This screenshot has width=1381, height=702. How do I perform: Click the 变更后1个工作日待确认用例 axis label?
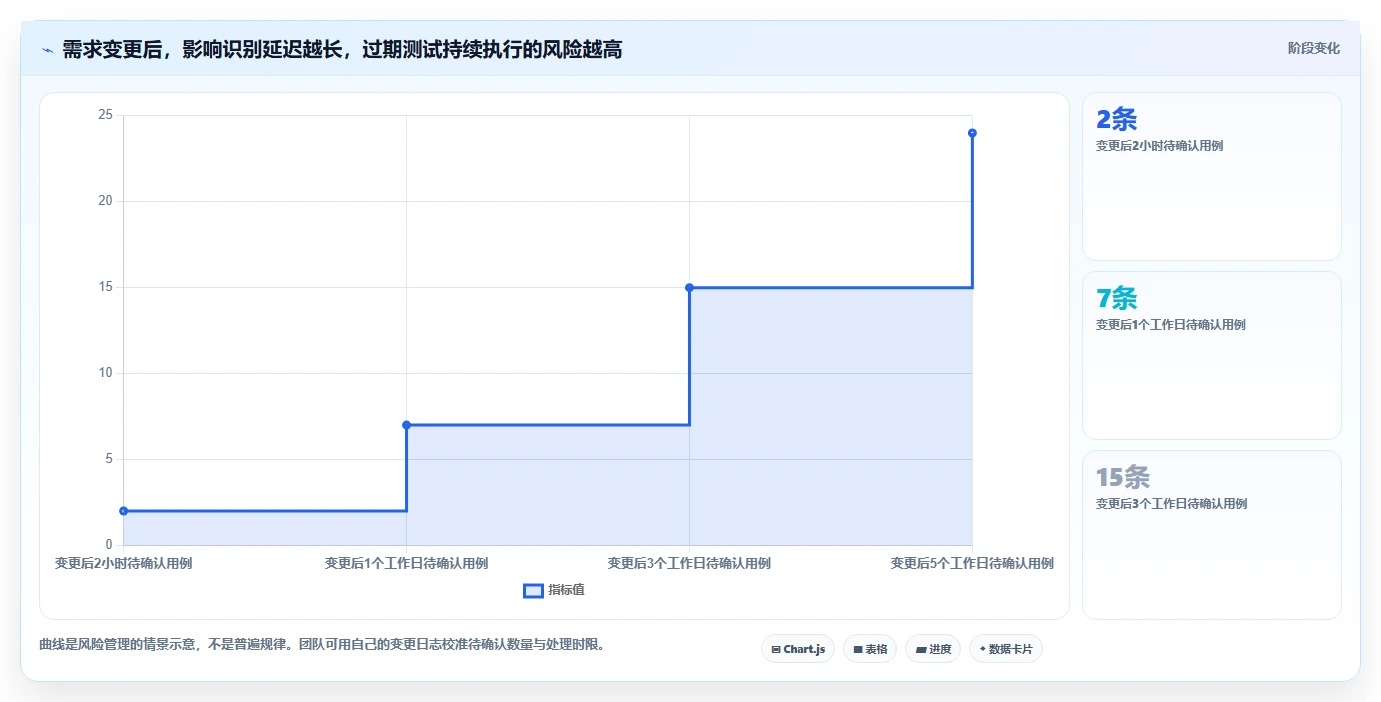(x=407, y=564)
